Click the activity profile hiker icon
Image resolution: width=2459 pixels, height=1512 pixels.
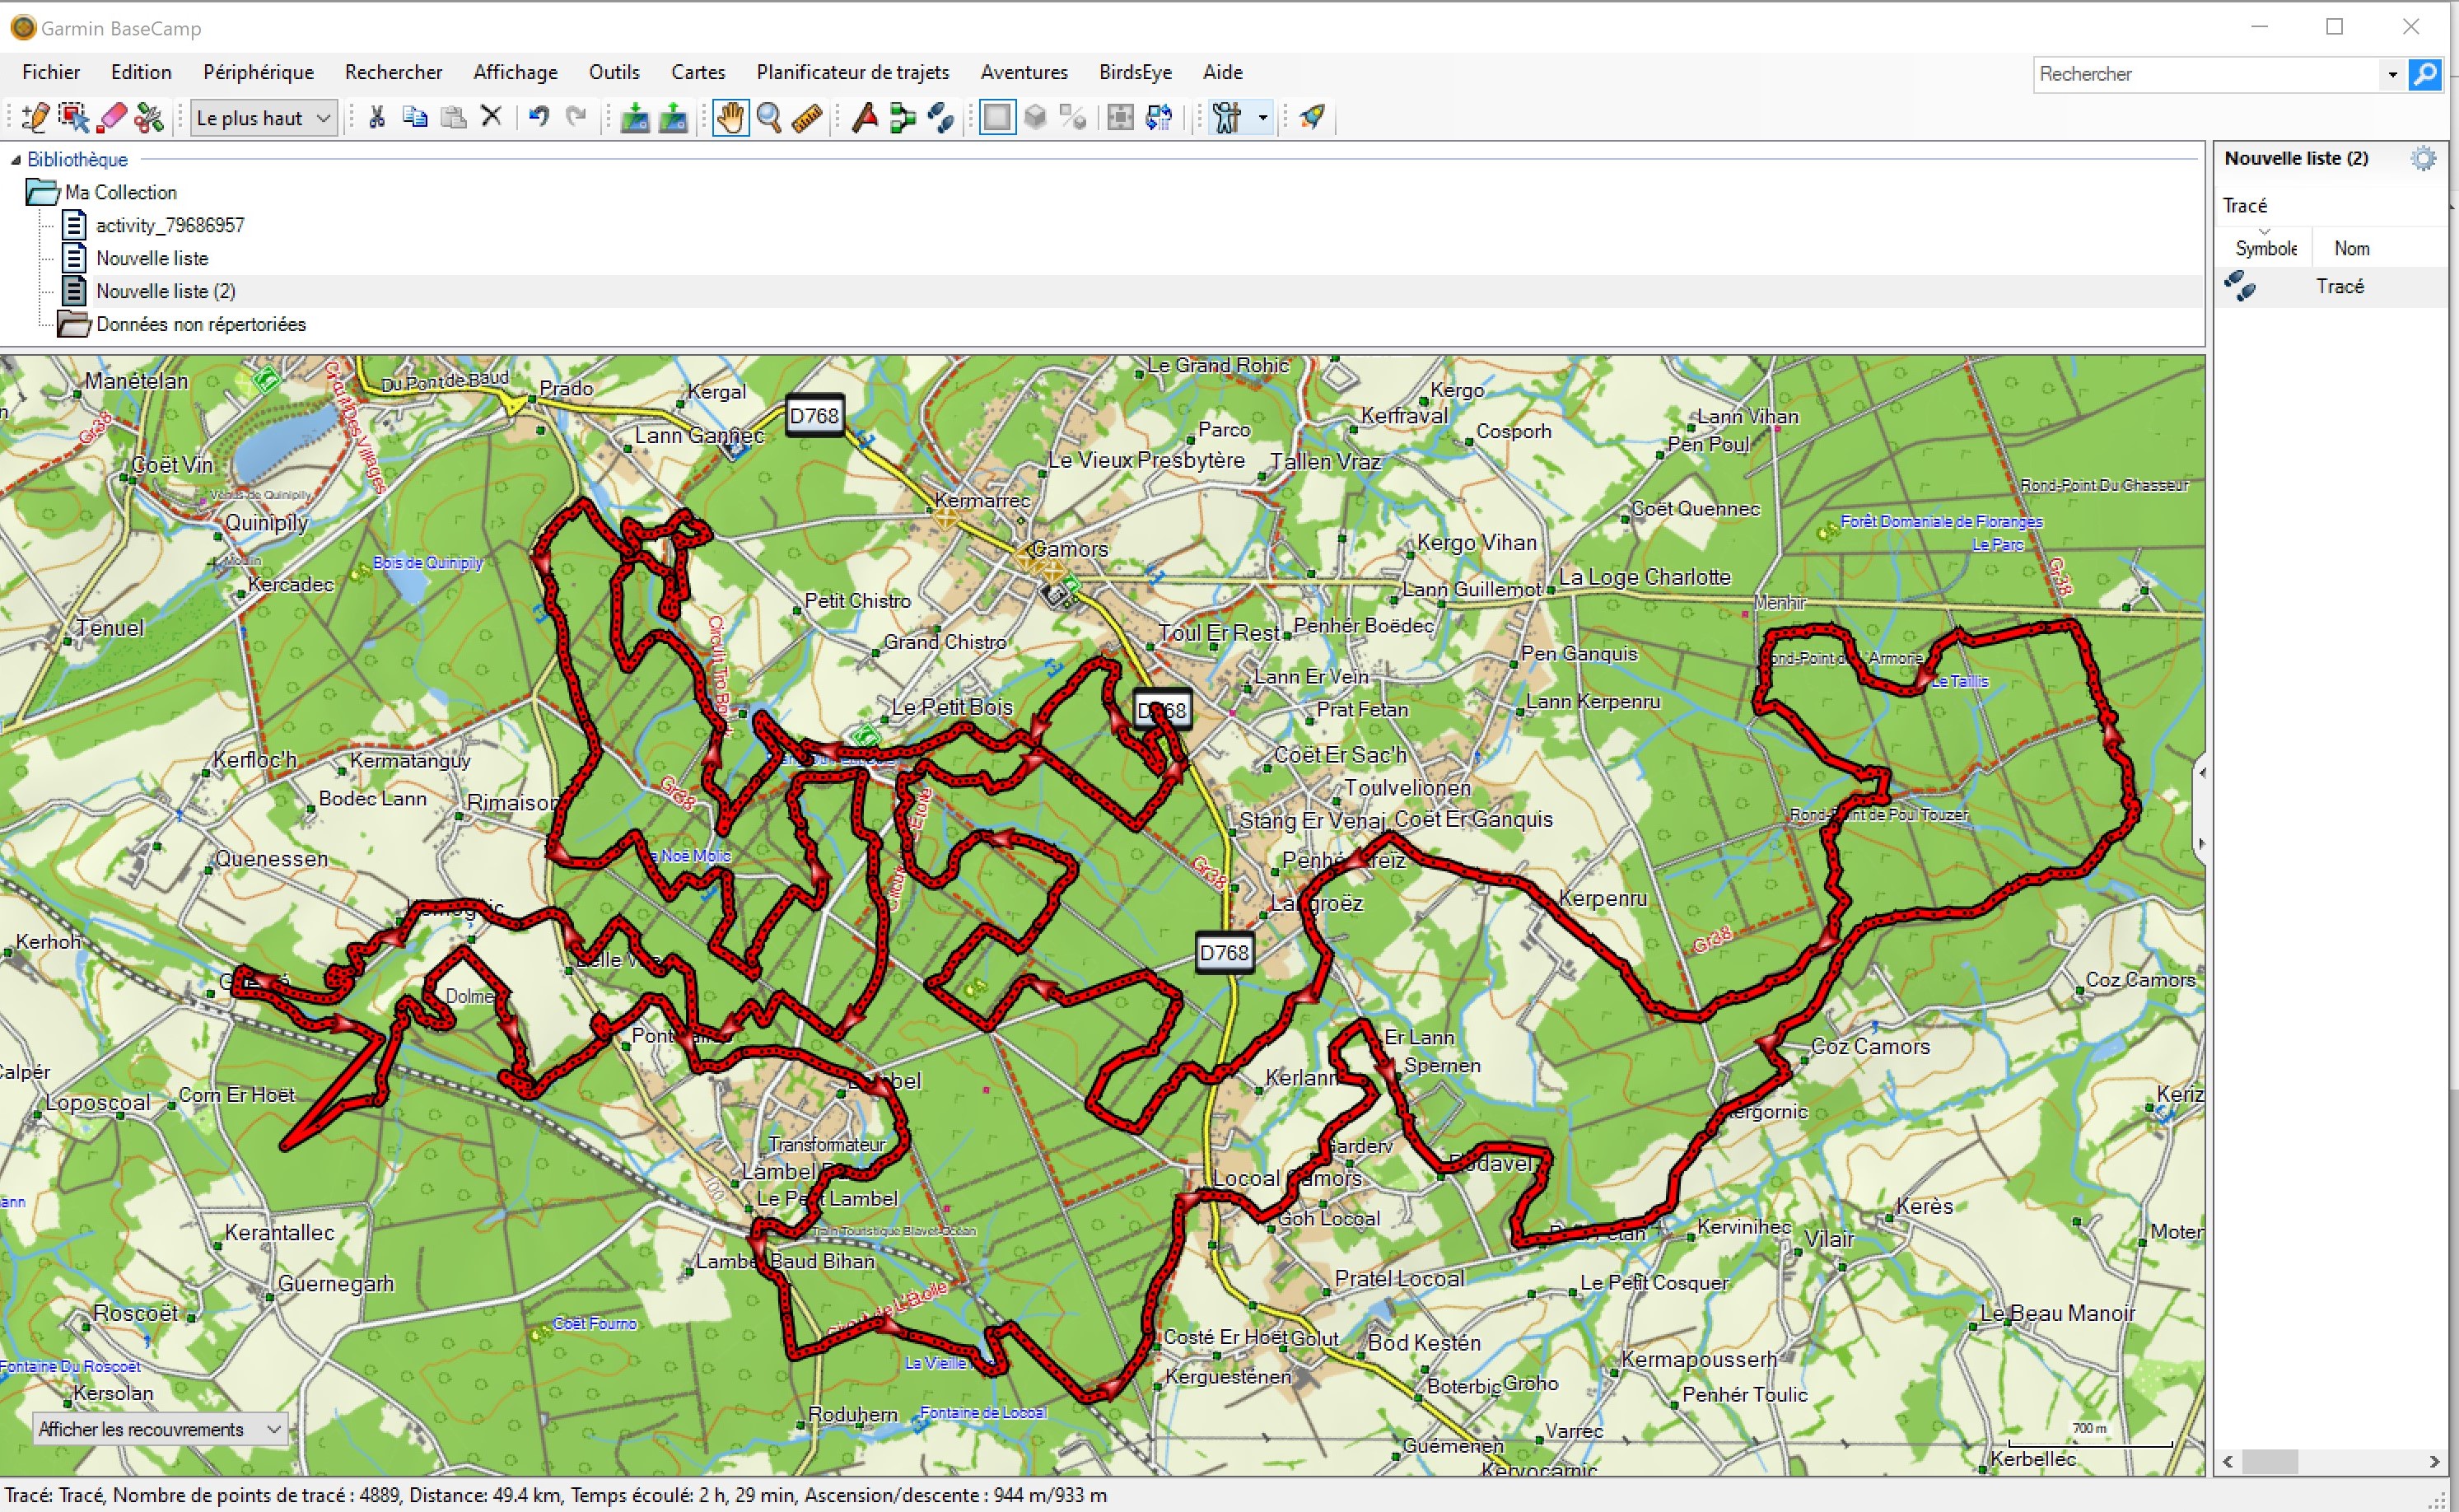(x=1227, y=118)
